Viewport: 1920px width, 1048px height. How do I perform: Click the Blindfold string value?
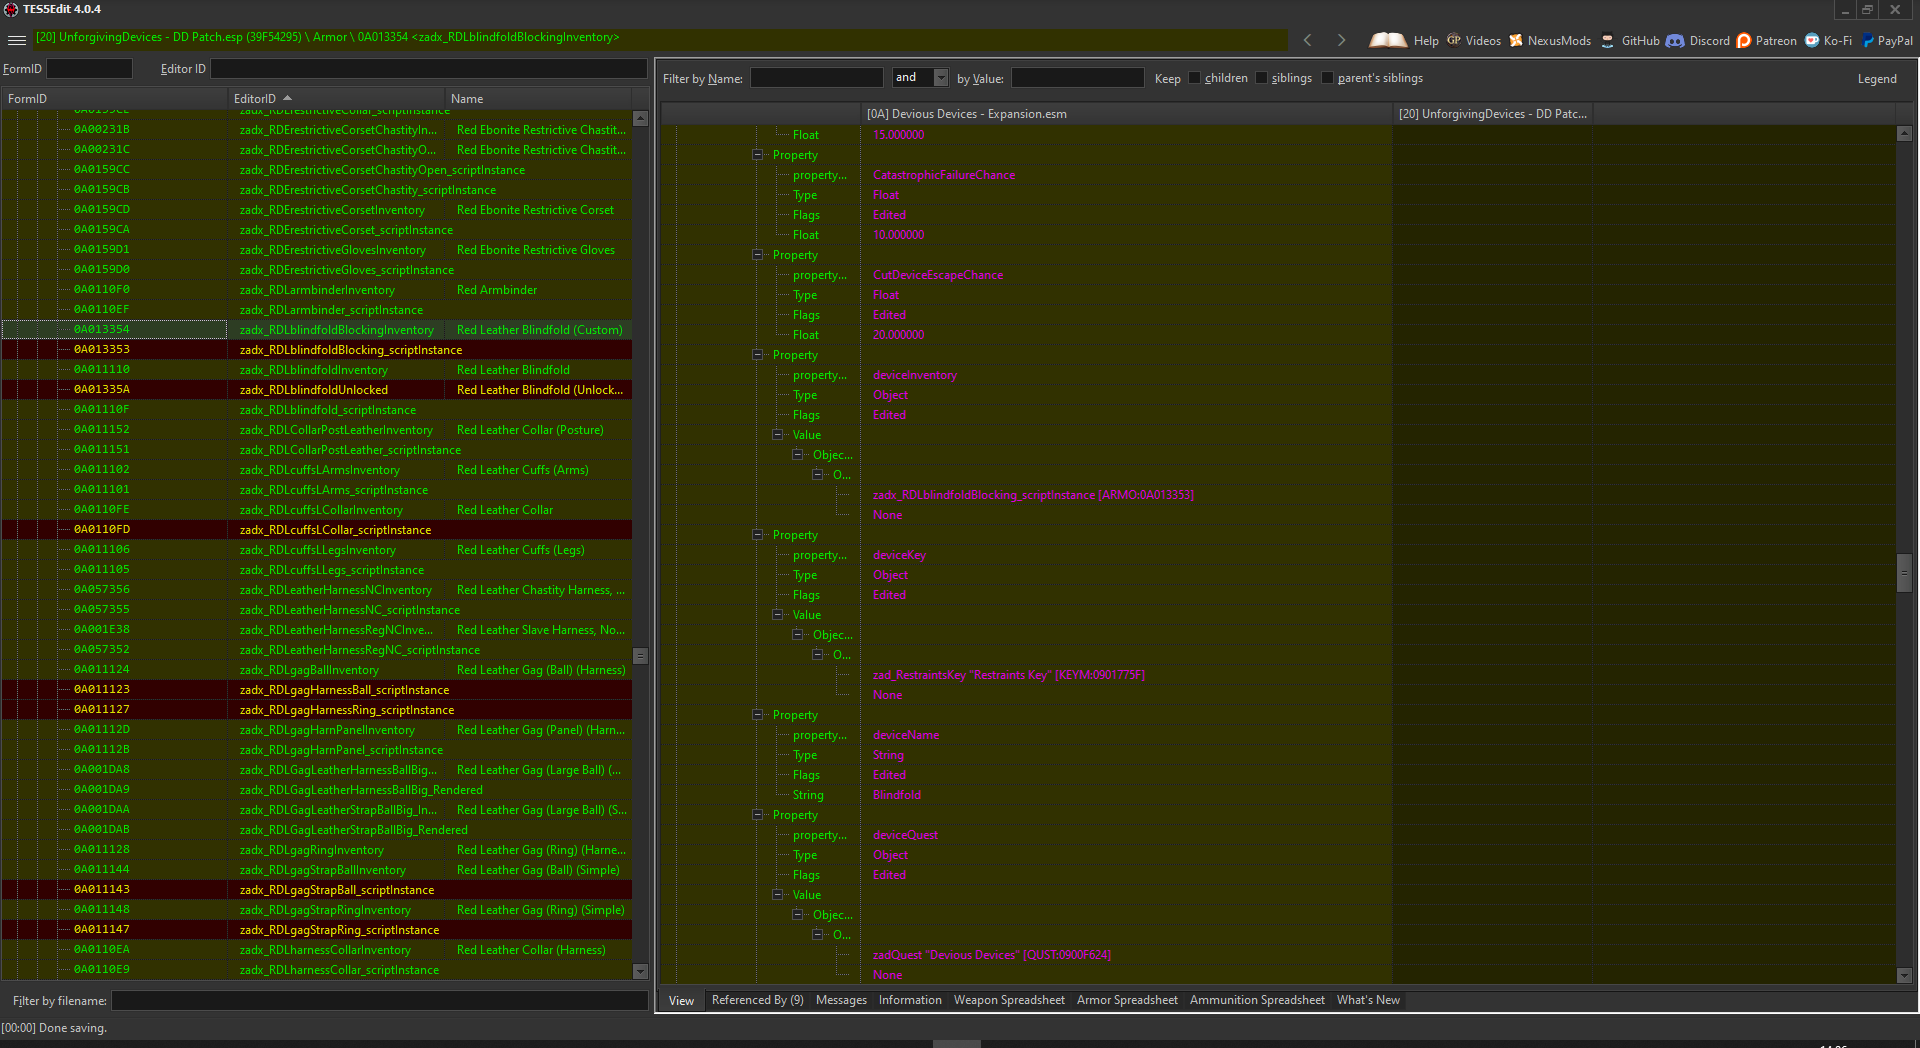pos(897,795)
